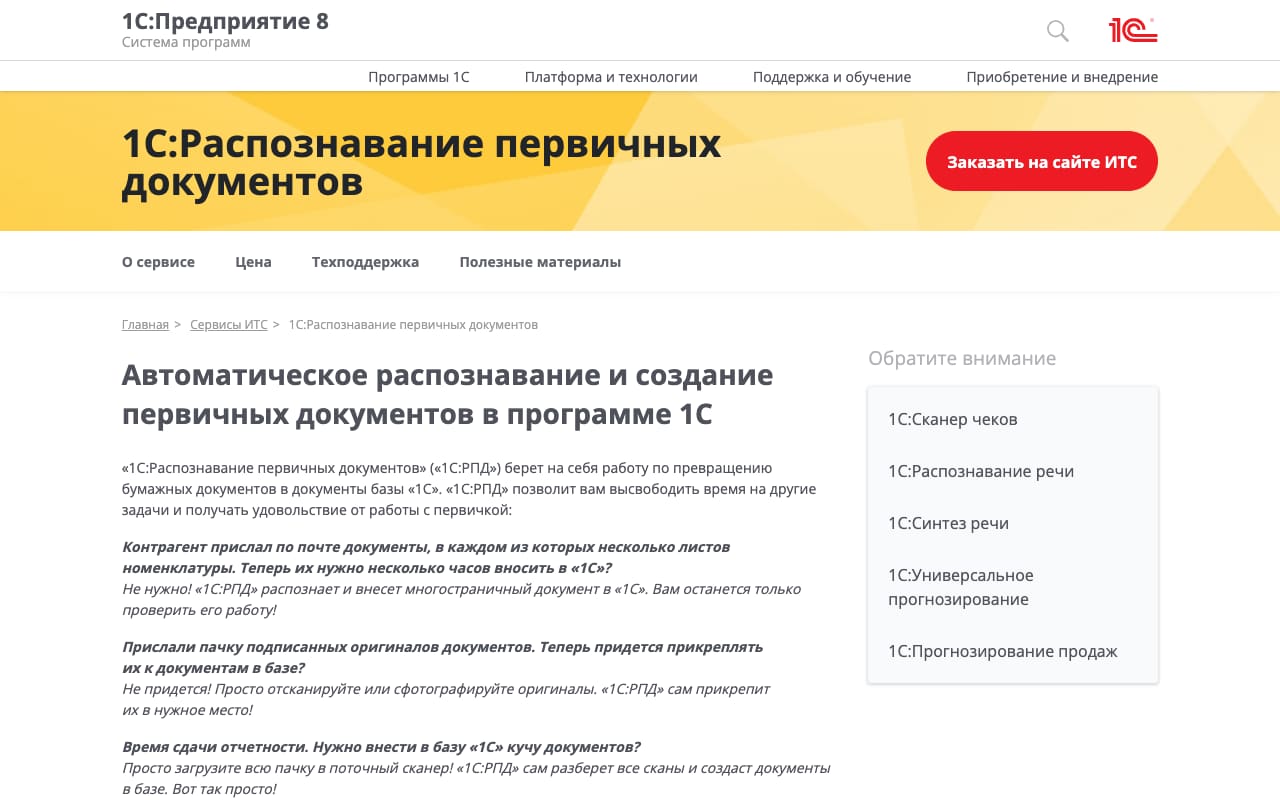Click the red 1C logo
1280x800 pixels.
(x=1133, y=30)
